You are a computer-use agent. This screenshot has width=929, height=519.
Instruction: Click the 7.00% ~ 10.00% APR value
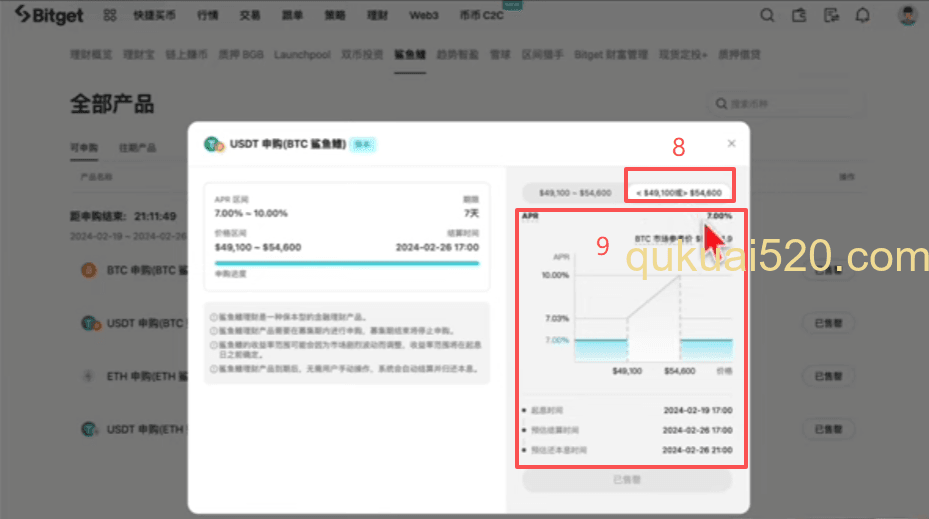click(x=251, y=213)
